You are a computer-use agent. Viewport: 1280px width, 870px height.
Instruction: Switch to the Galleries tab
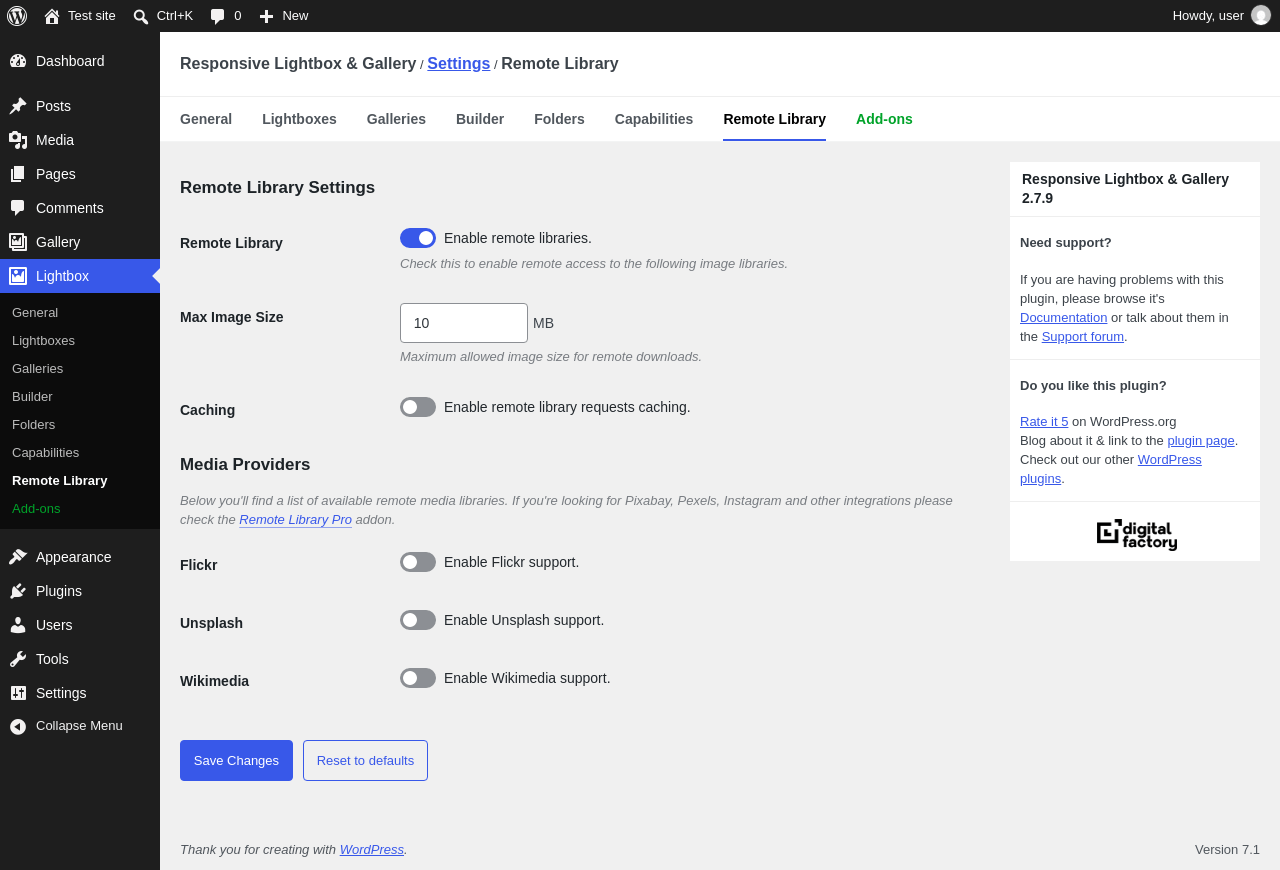[396, 119]
